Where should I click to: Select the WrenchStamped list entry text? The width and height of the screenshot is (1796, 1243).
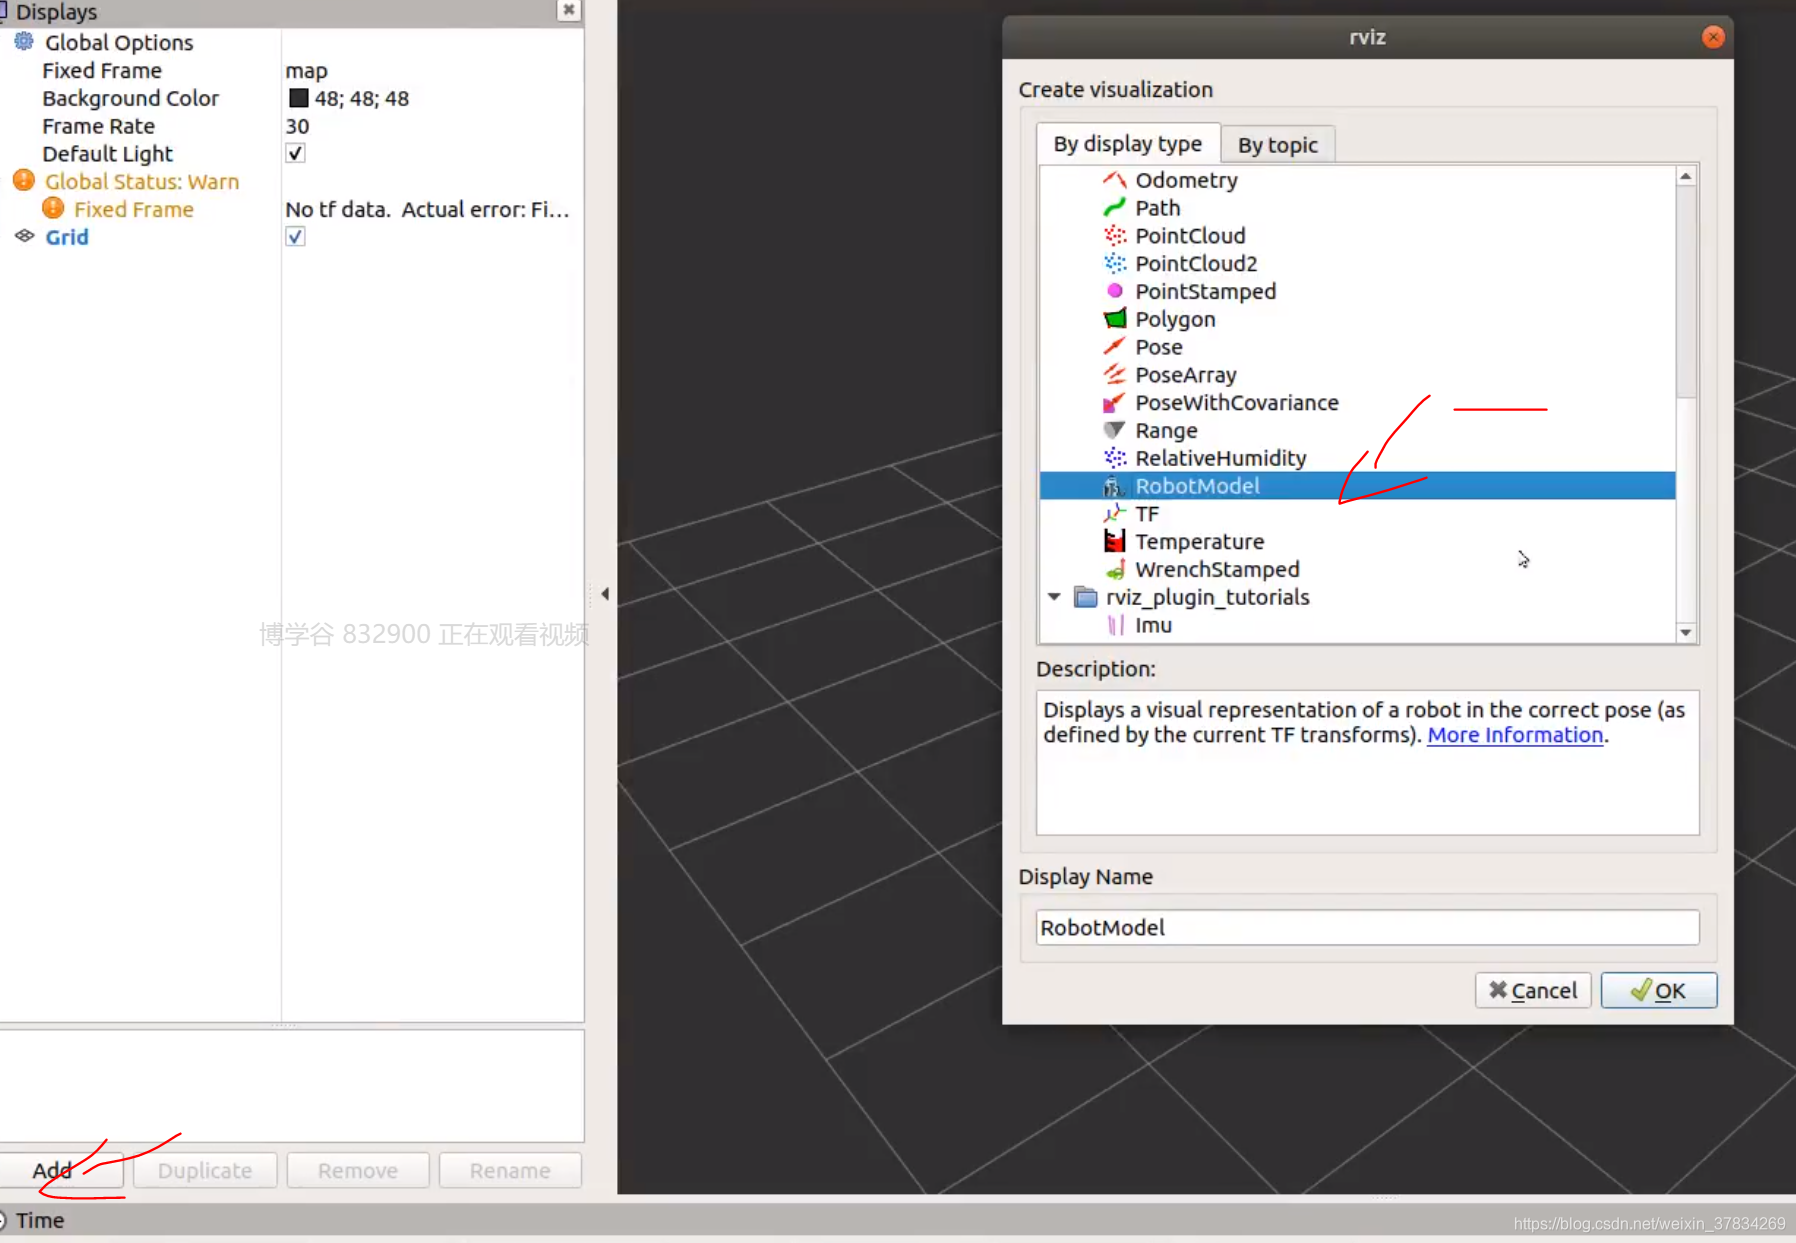pos(1217,570)
